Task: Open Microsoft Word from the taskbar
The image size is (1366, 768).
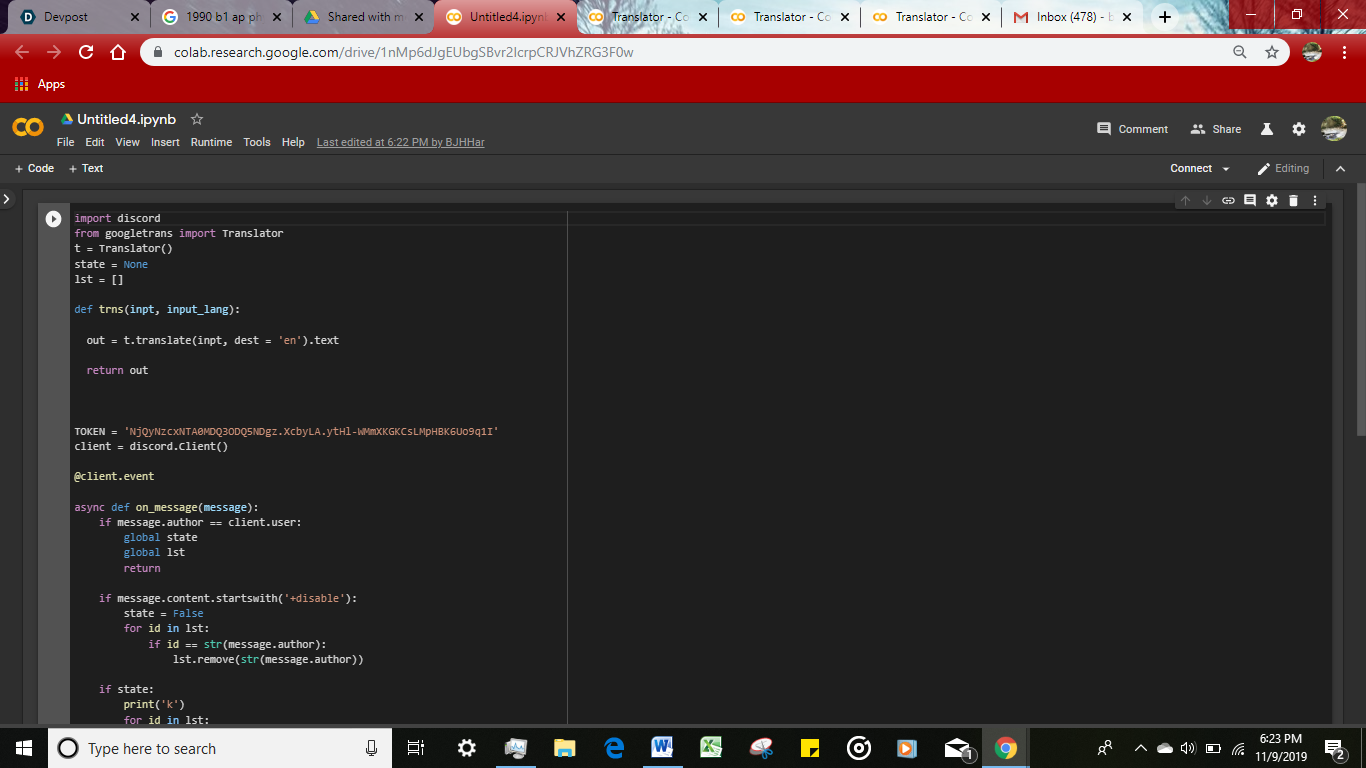Action: coord(662,748)
